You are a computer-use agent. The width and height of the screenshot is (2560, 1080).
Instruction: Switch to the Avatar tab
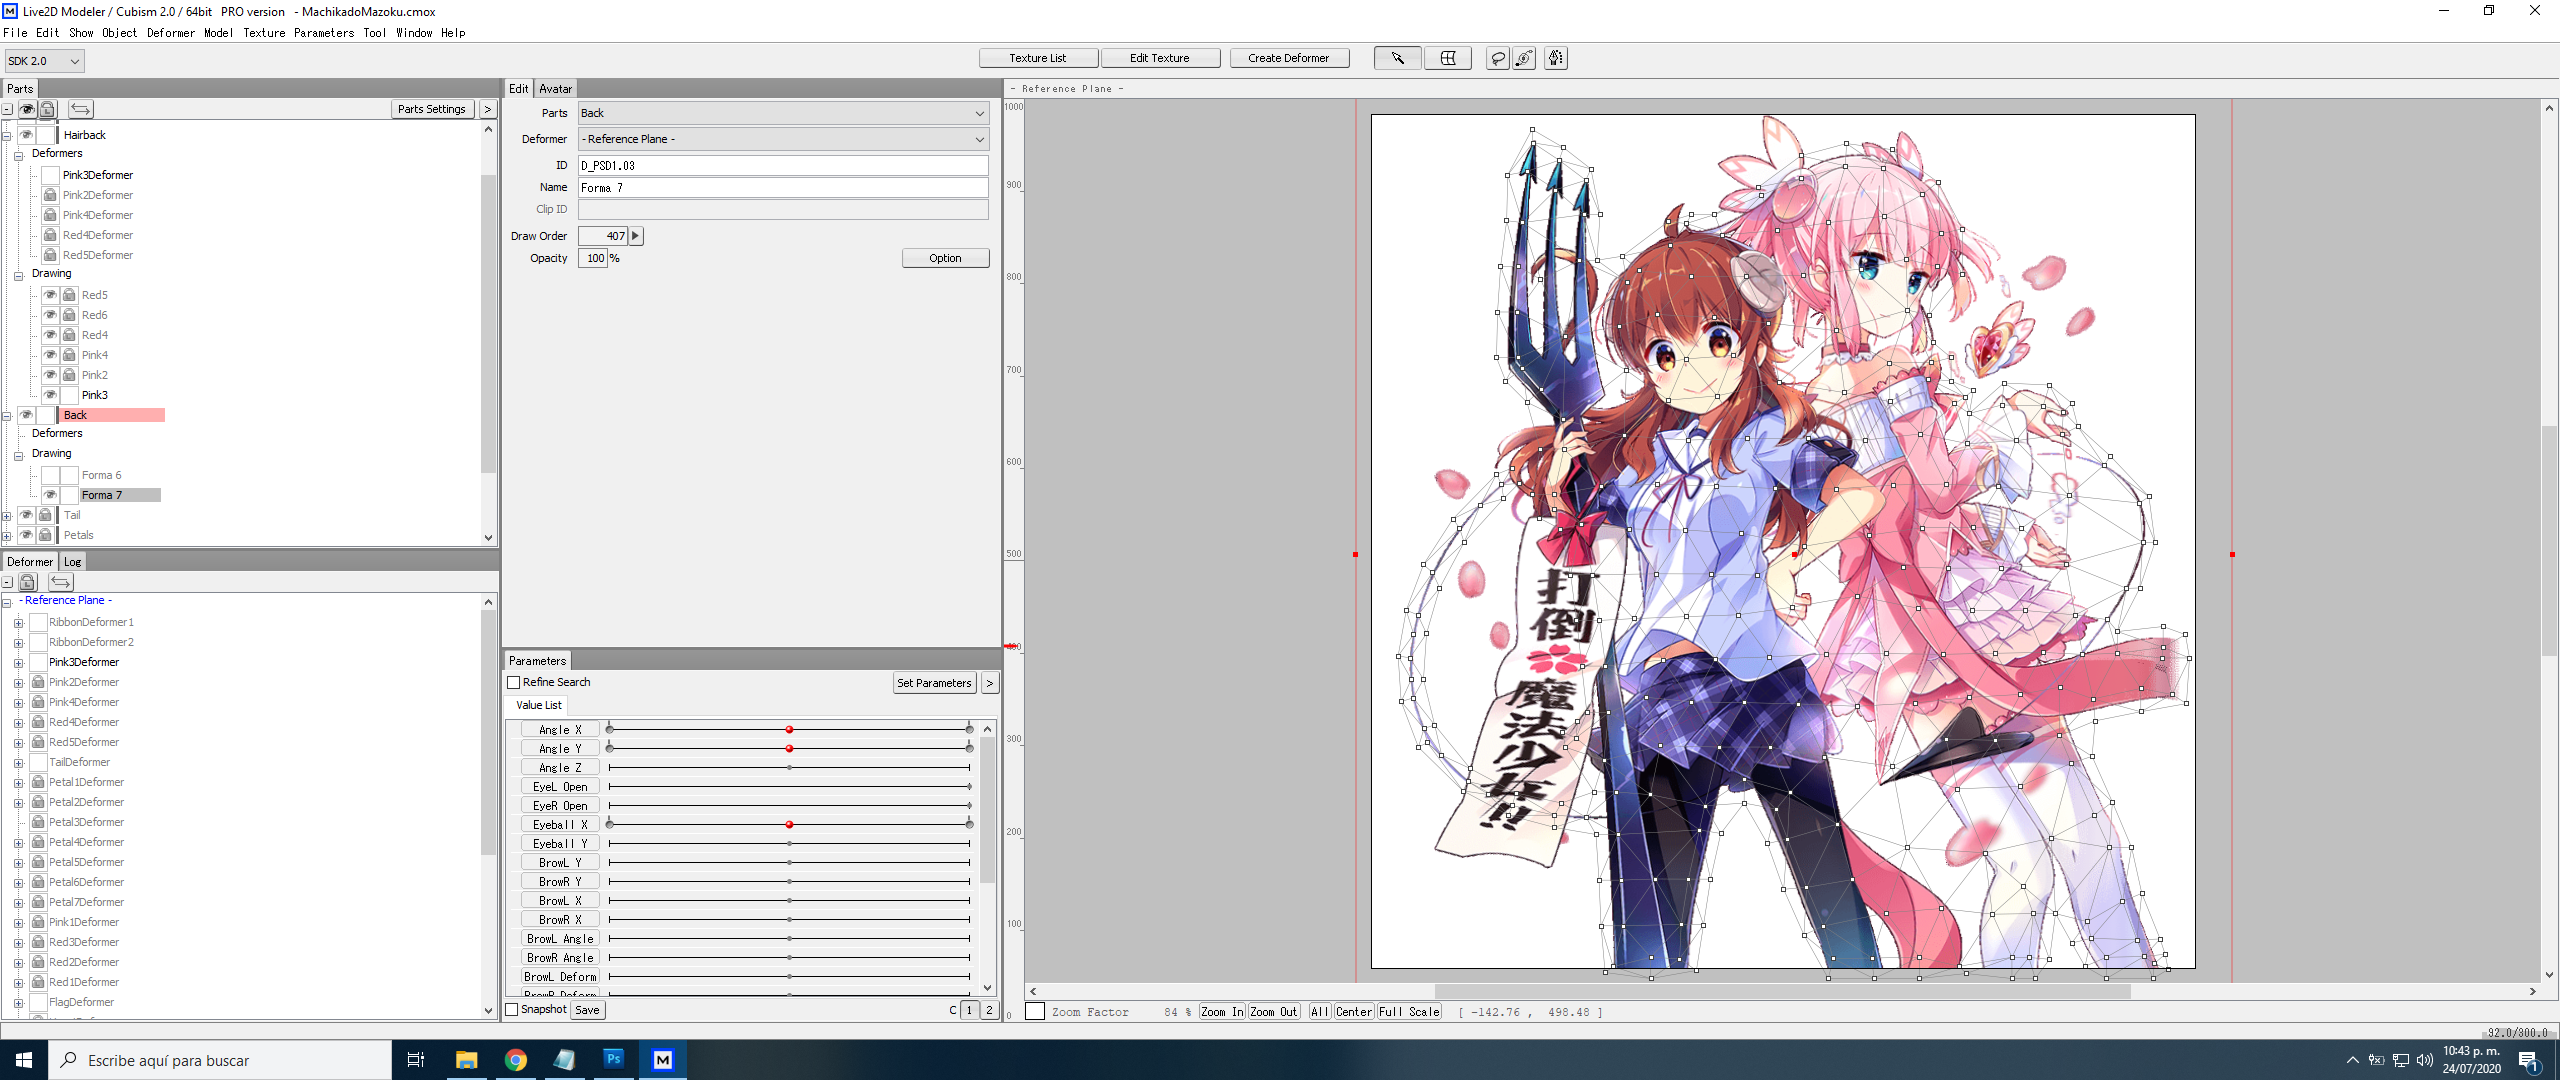(x=555, y=89)
